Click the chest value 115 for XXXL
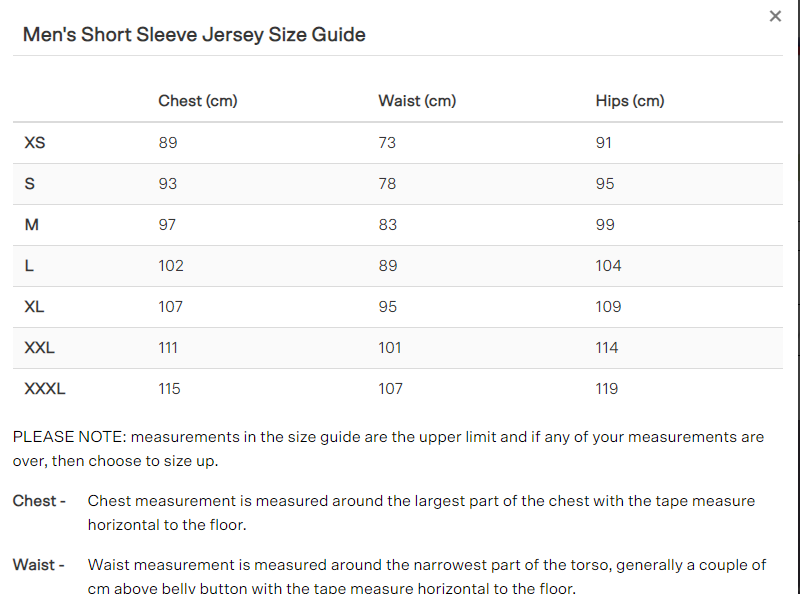Viewport: 800px width, 594px height. 169,388
